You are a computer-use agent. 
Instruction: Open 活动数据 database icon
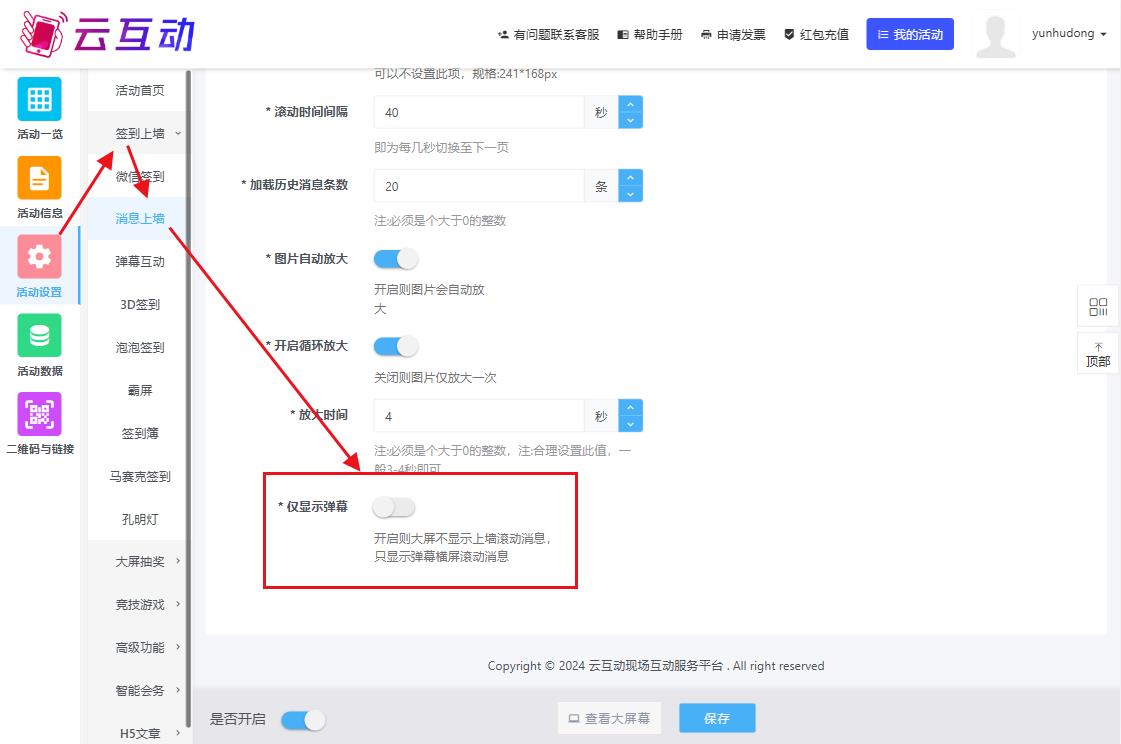(x=39, y=336)
